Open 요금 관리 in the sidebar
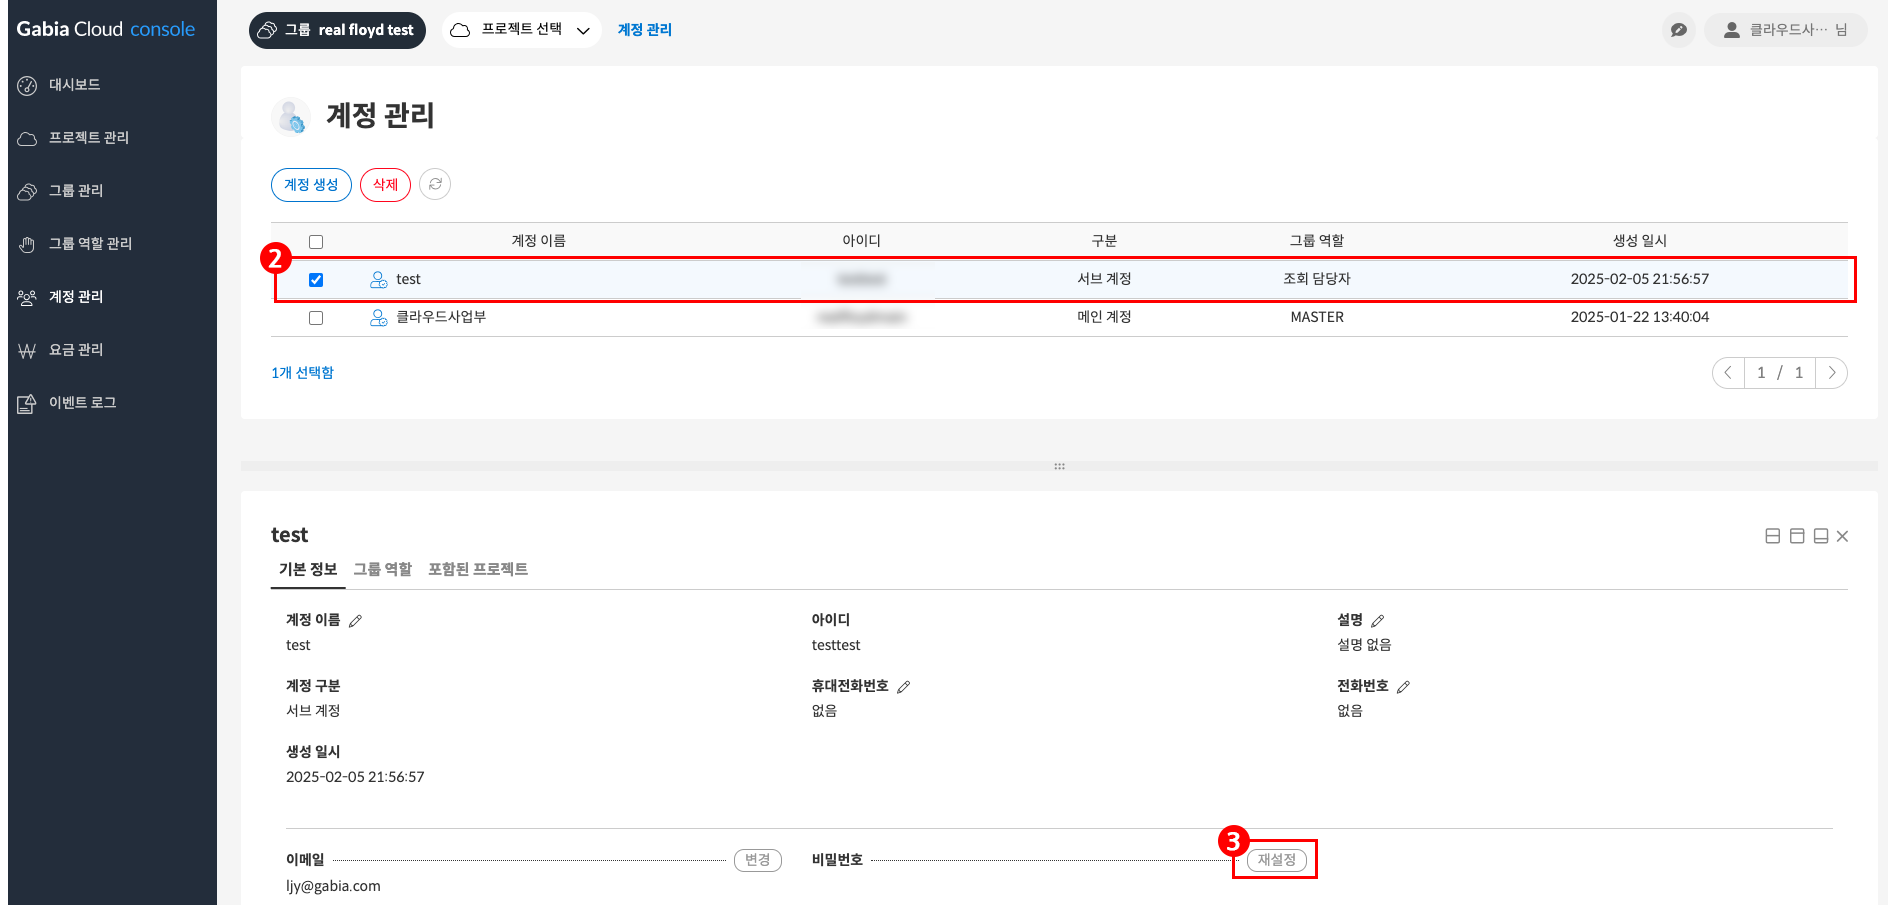 (27, 349)
